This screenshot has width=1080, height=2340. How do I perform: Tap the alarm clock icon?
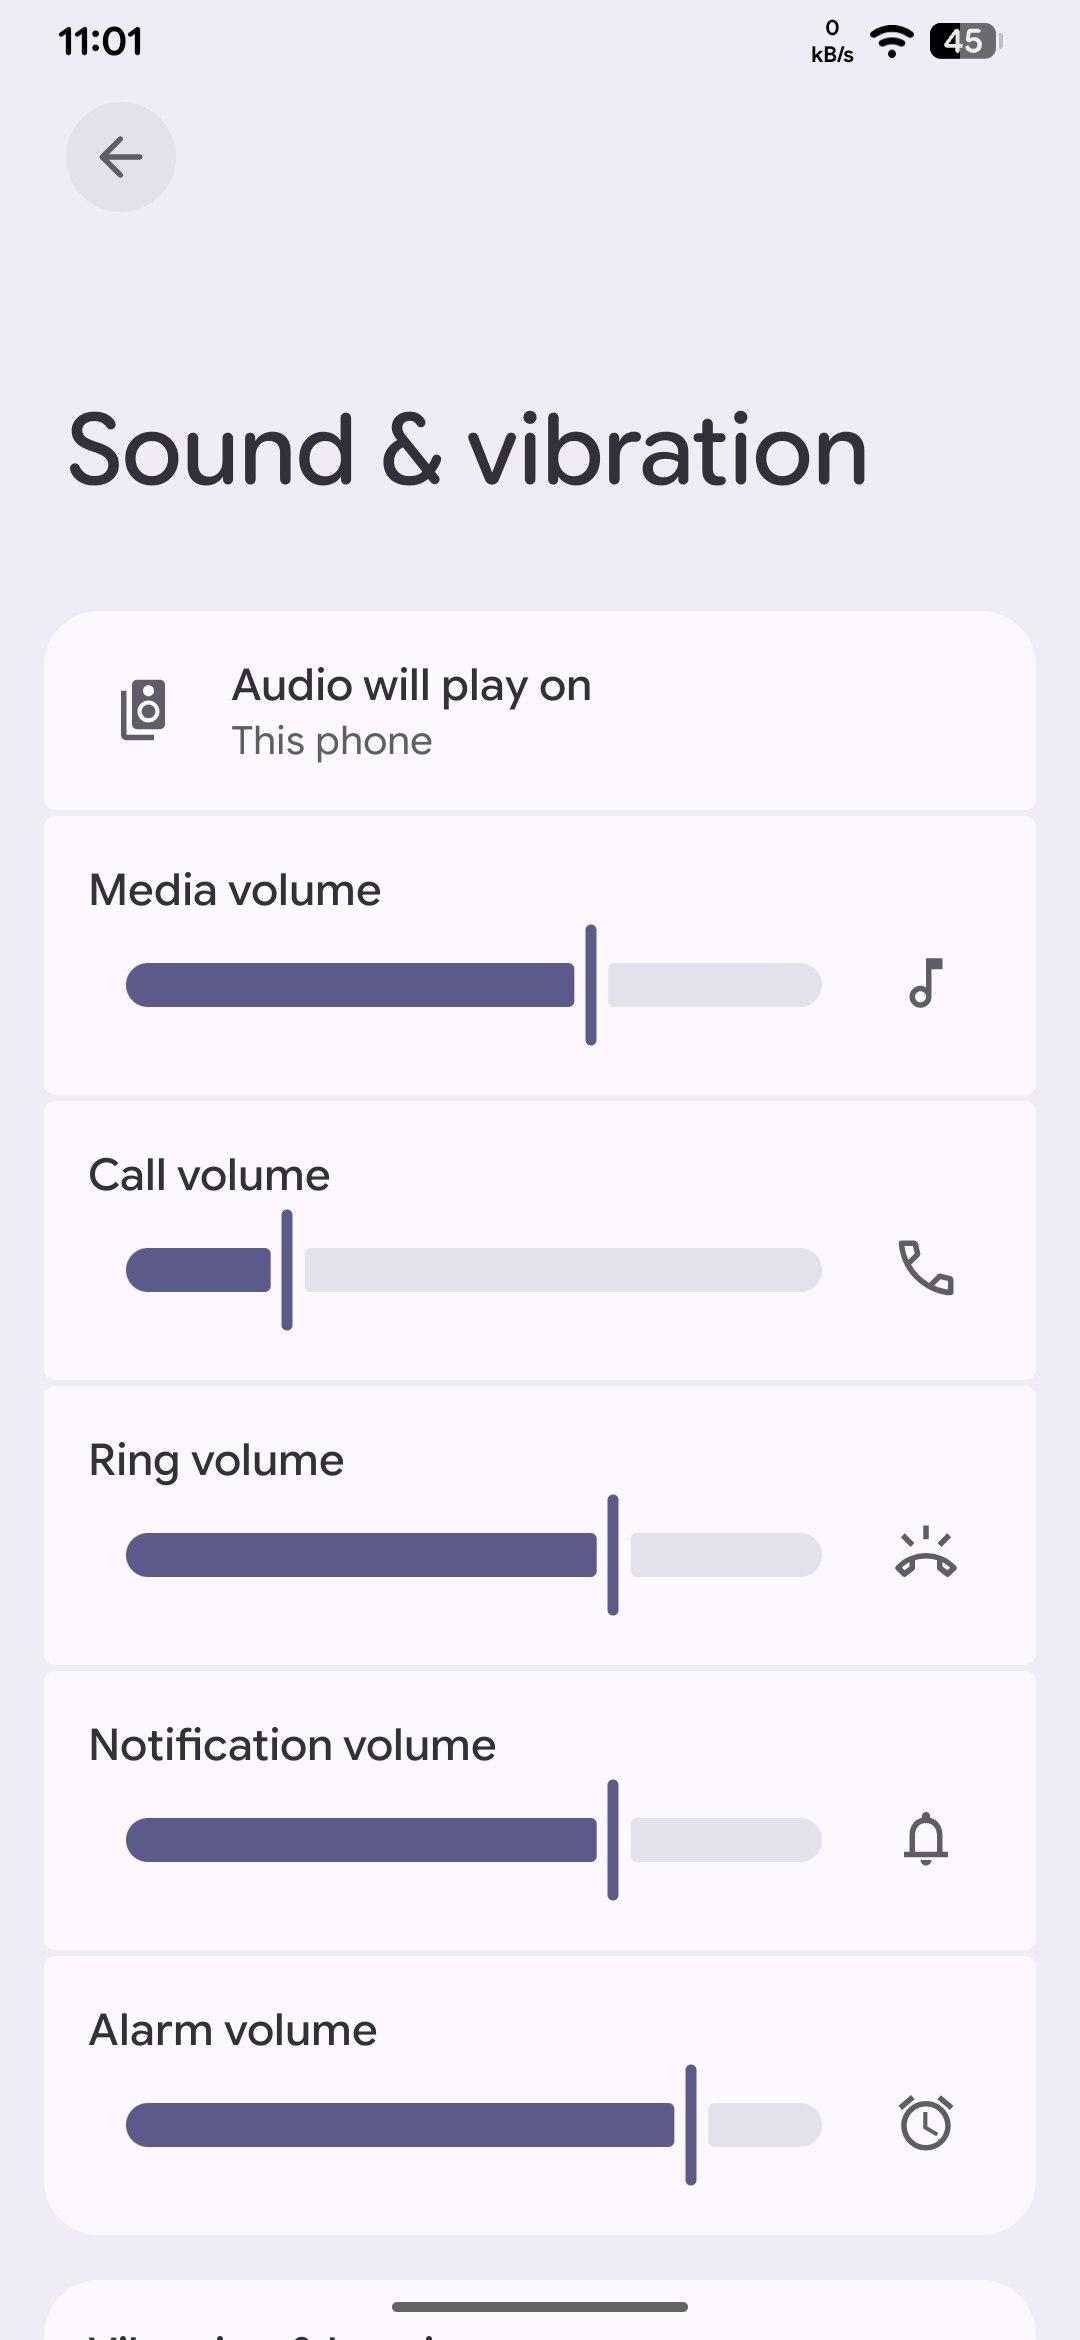click(926, 2123)
